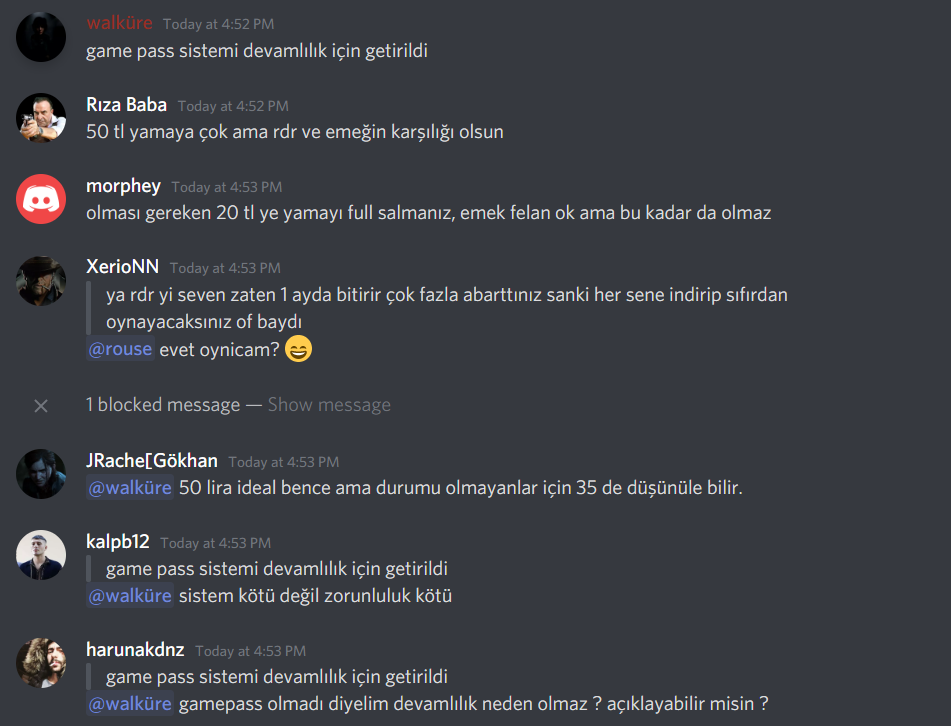Open walküre's dark avatar at top
The height and width of the screenshot is (726, 951).
(41, 36)
